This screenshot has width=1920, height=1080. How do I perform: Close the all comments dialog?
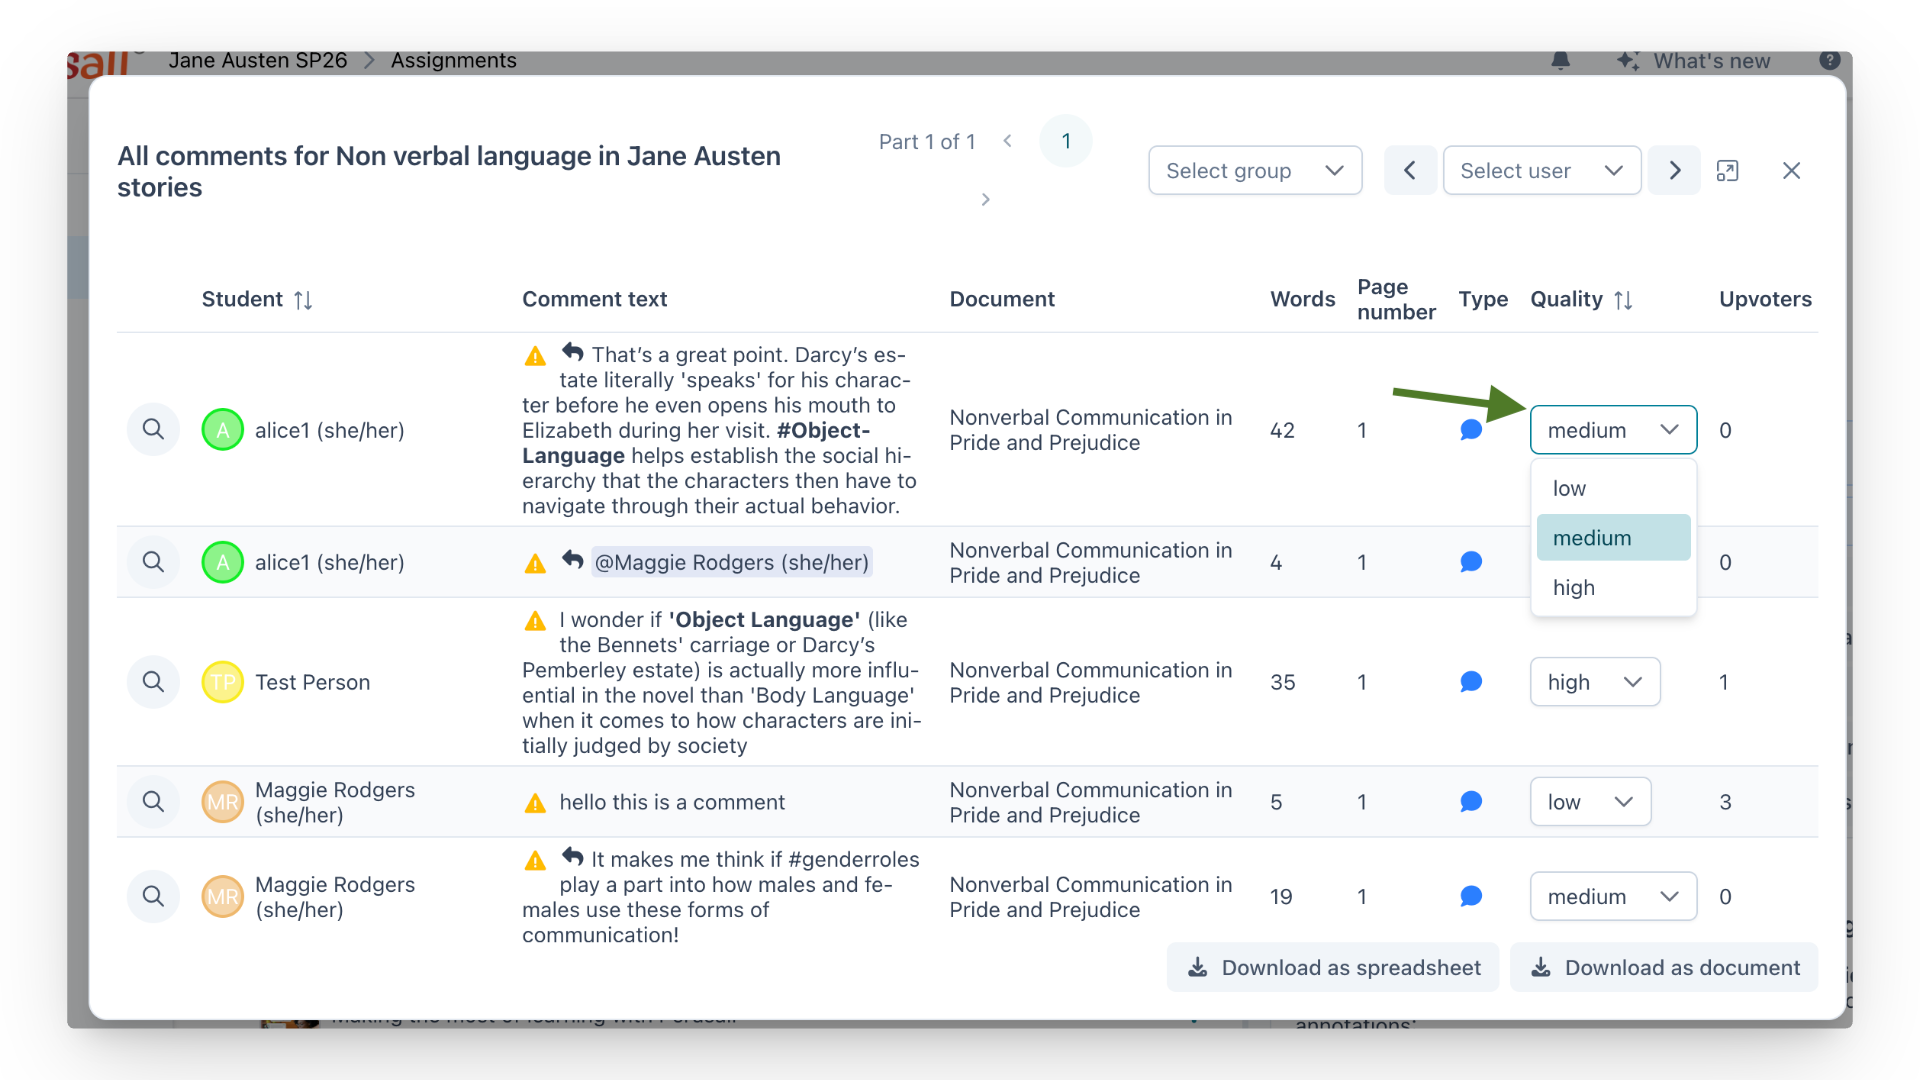coord(1791,171)
